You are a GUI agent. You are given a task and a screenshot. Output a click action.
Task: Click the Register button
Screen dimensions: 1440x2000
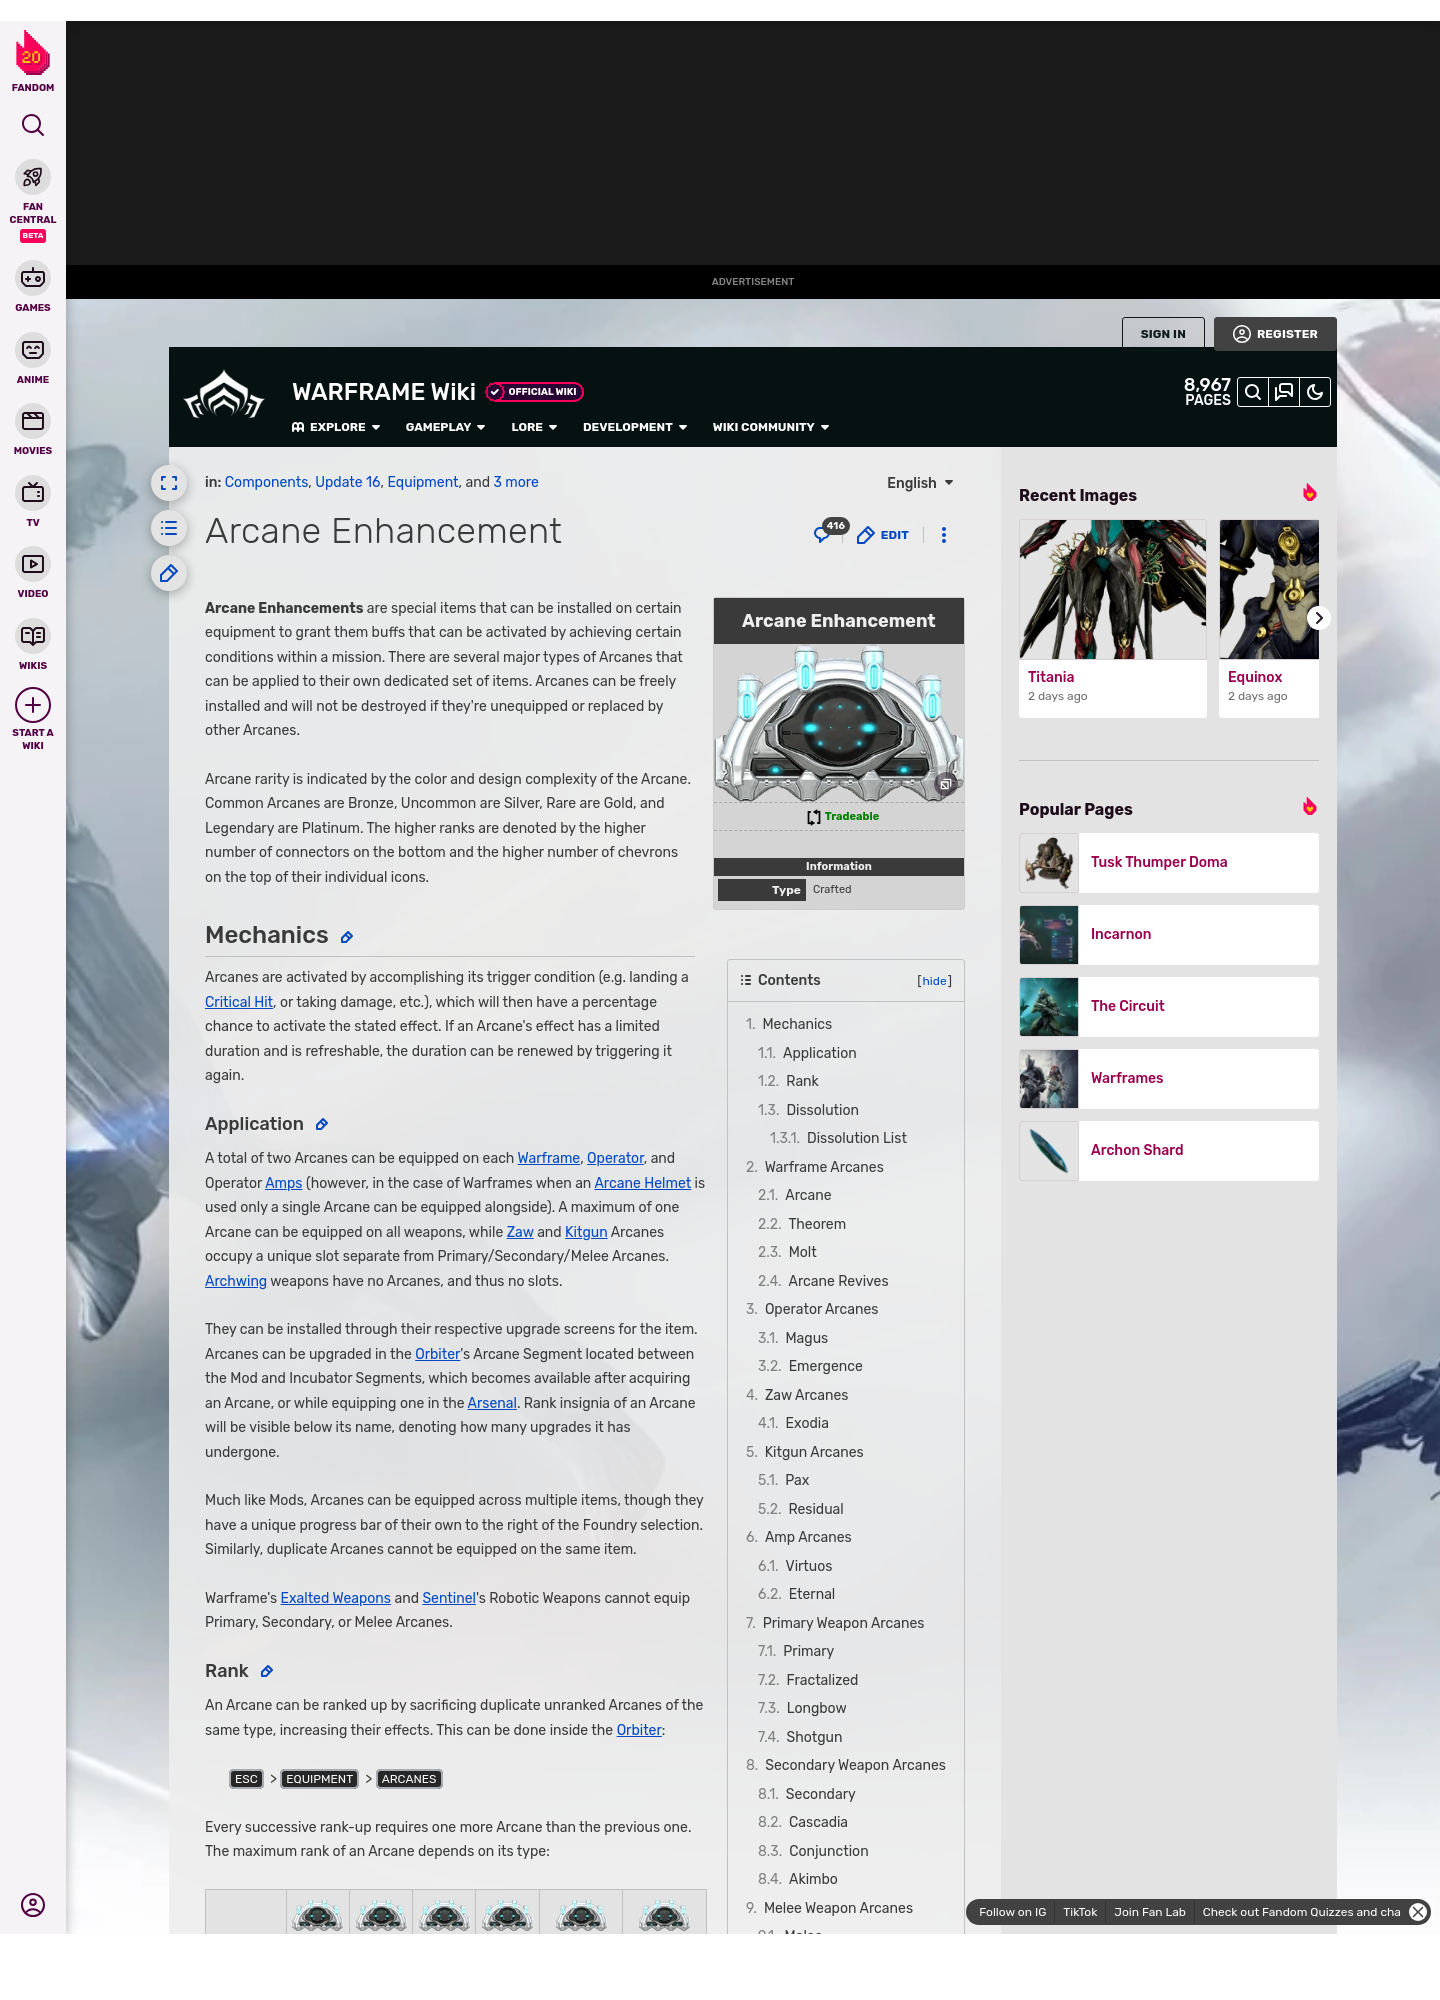[1275, 334]
